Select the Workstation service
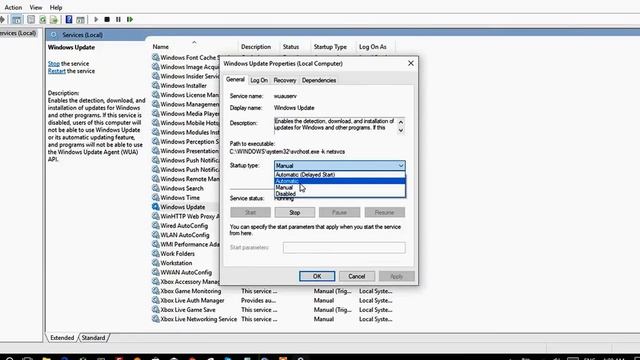This screenshot has height=360, width=640. 176,263
